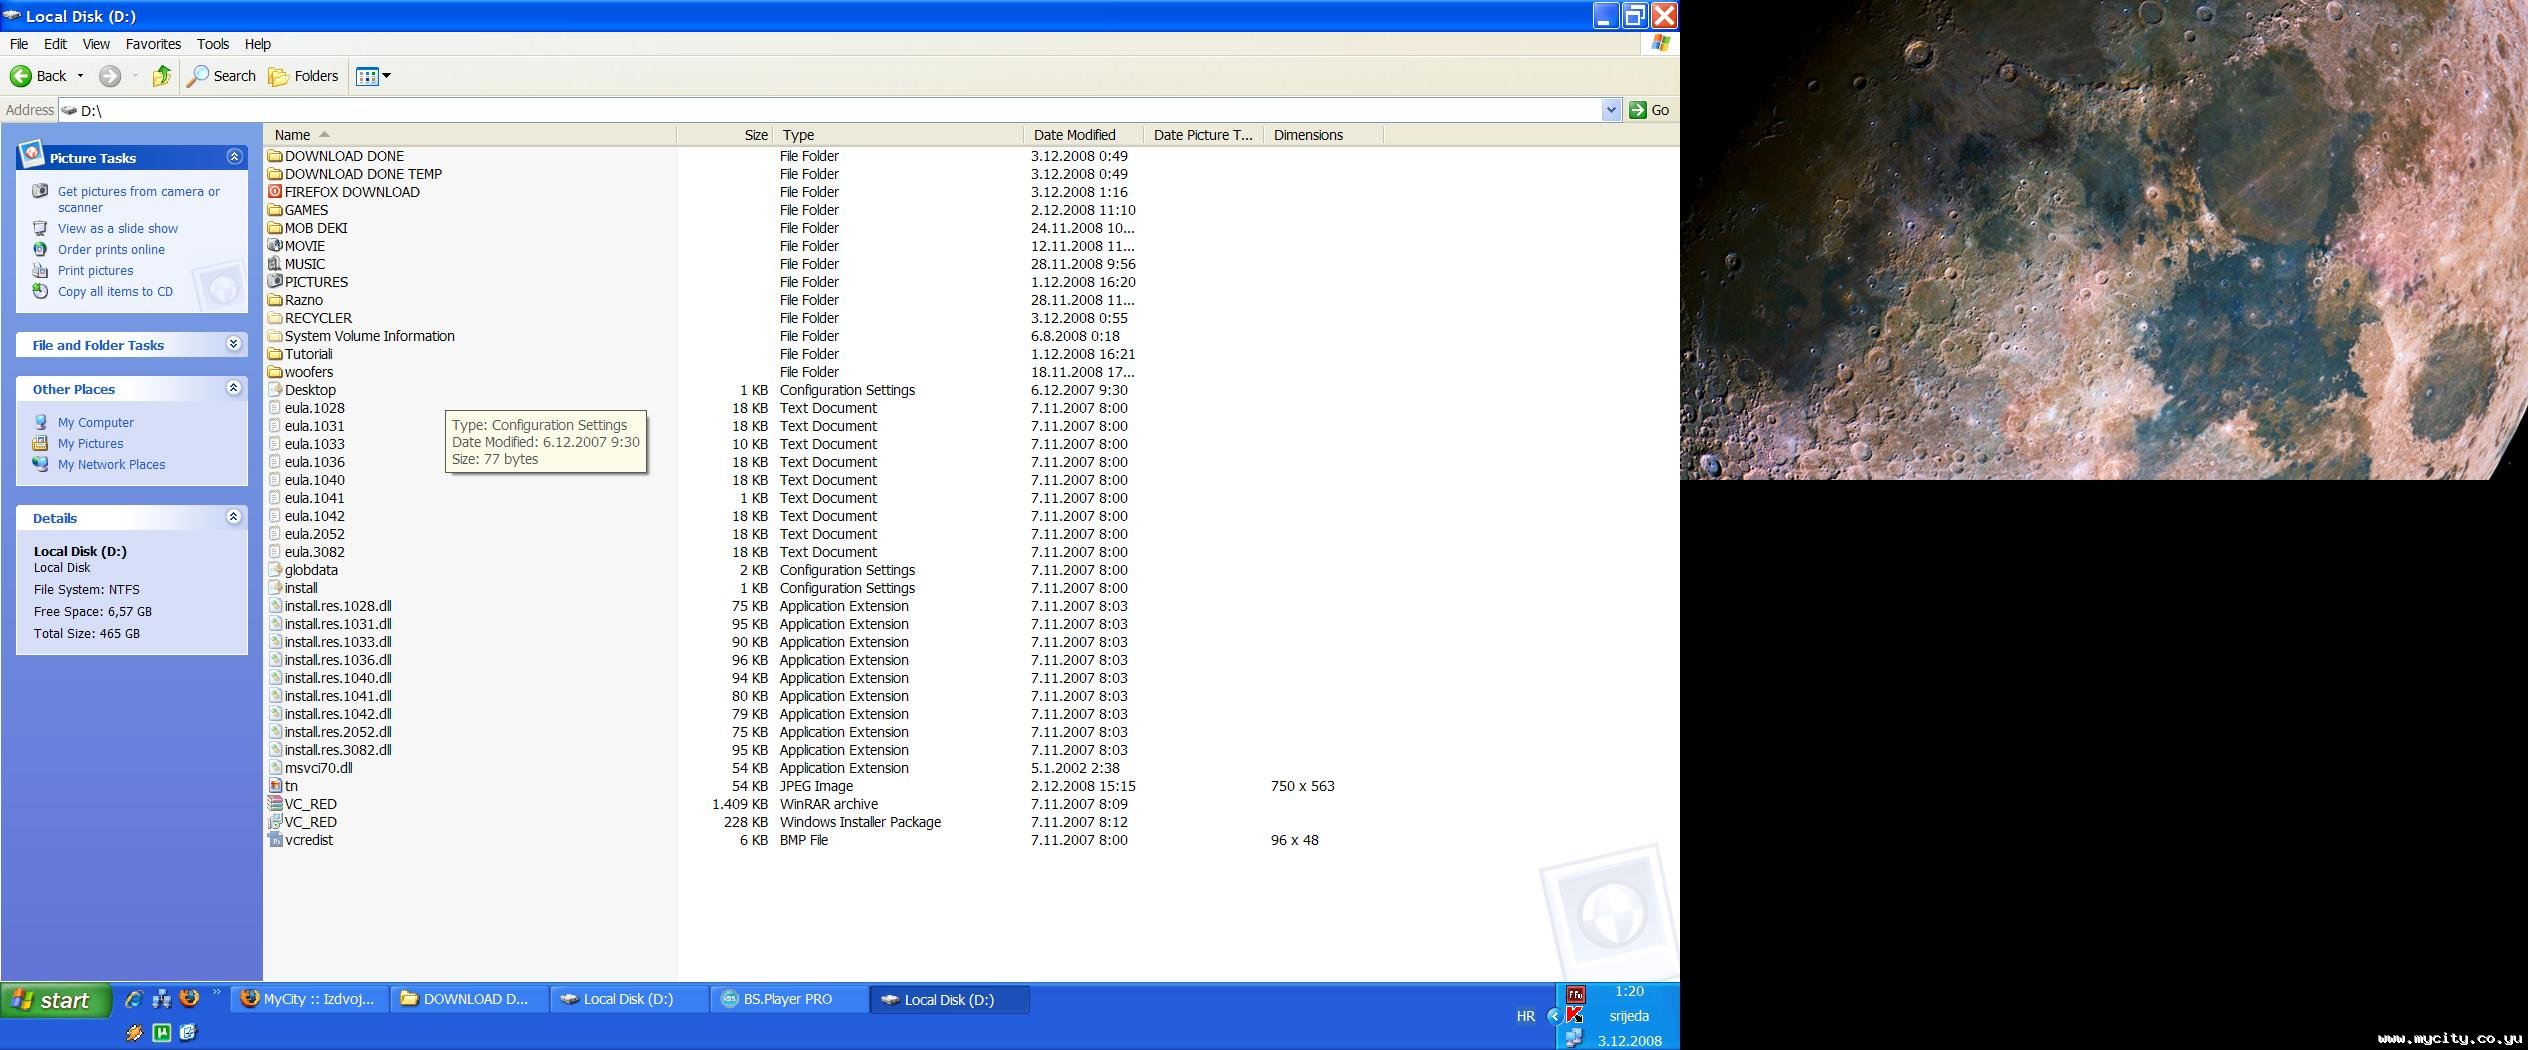Viewport: 2528px width, 1050px height.
Task: Click Order prints online link
Action: [x=111, y=249]
